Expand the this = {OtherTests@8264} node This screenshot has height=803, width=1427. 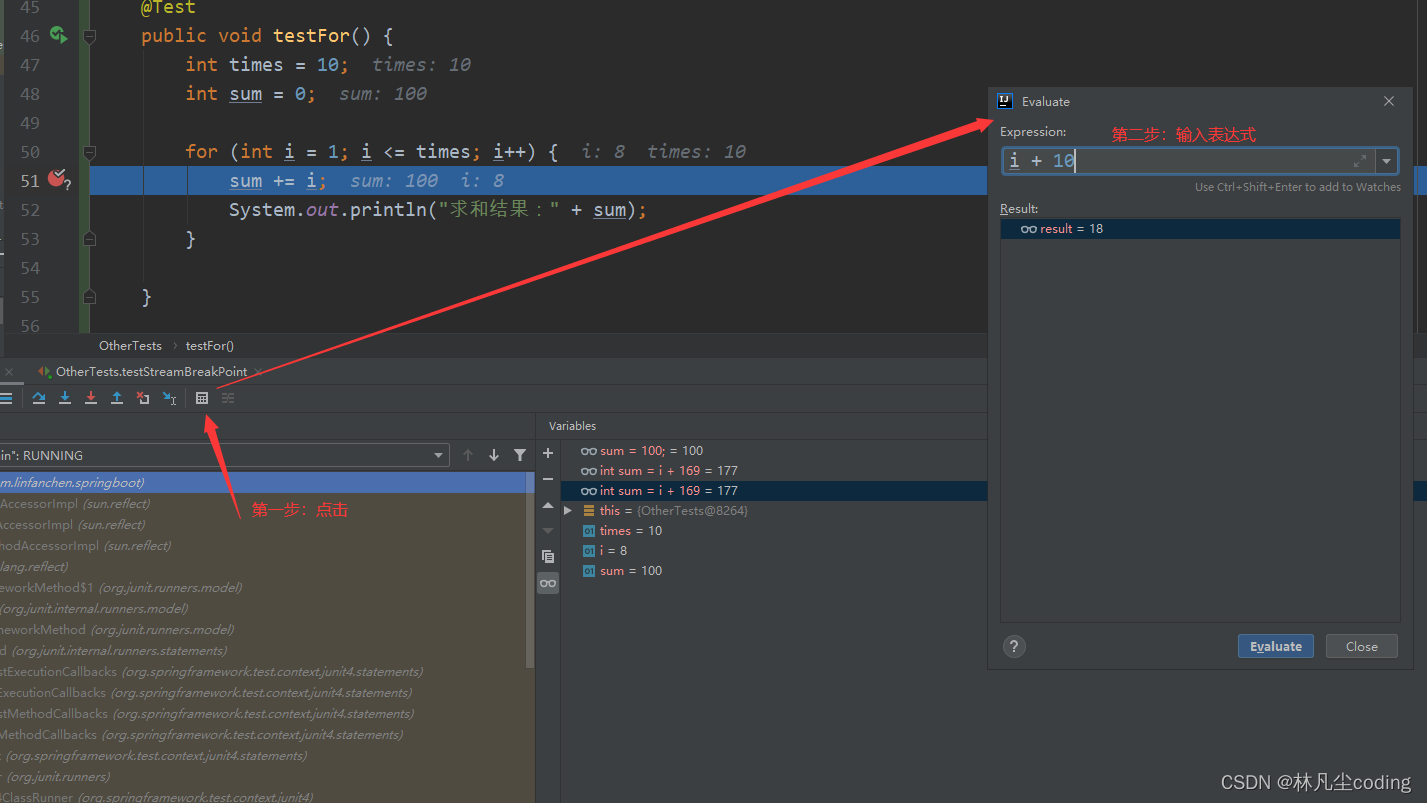(x=568, y=510)
